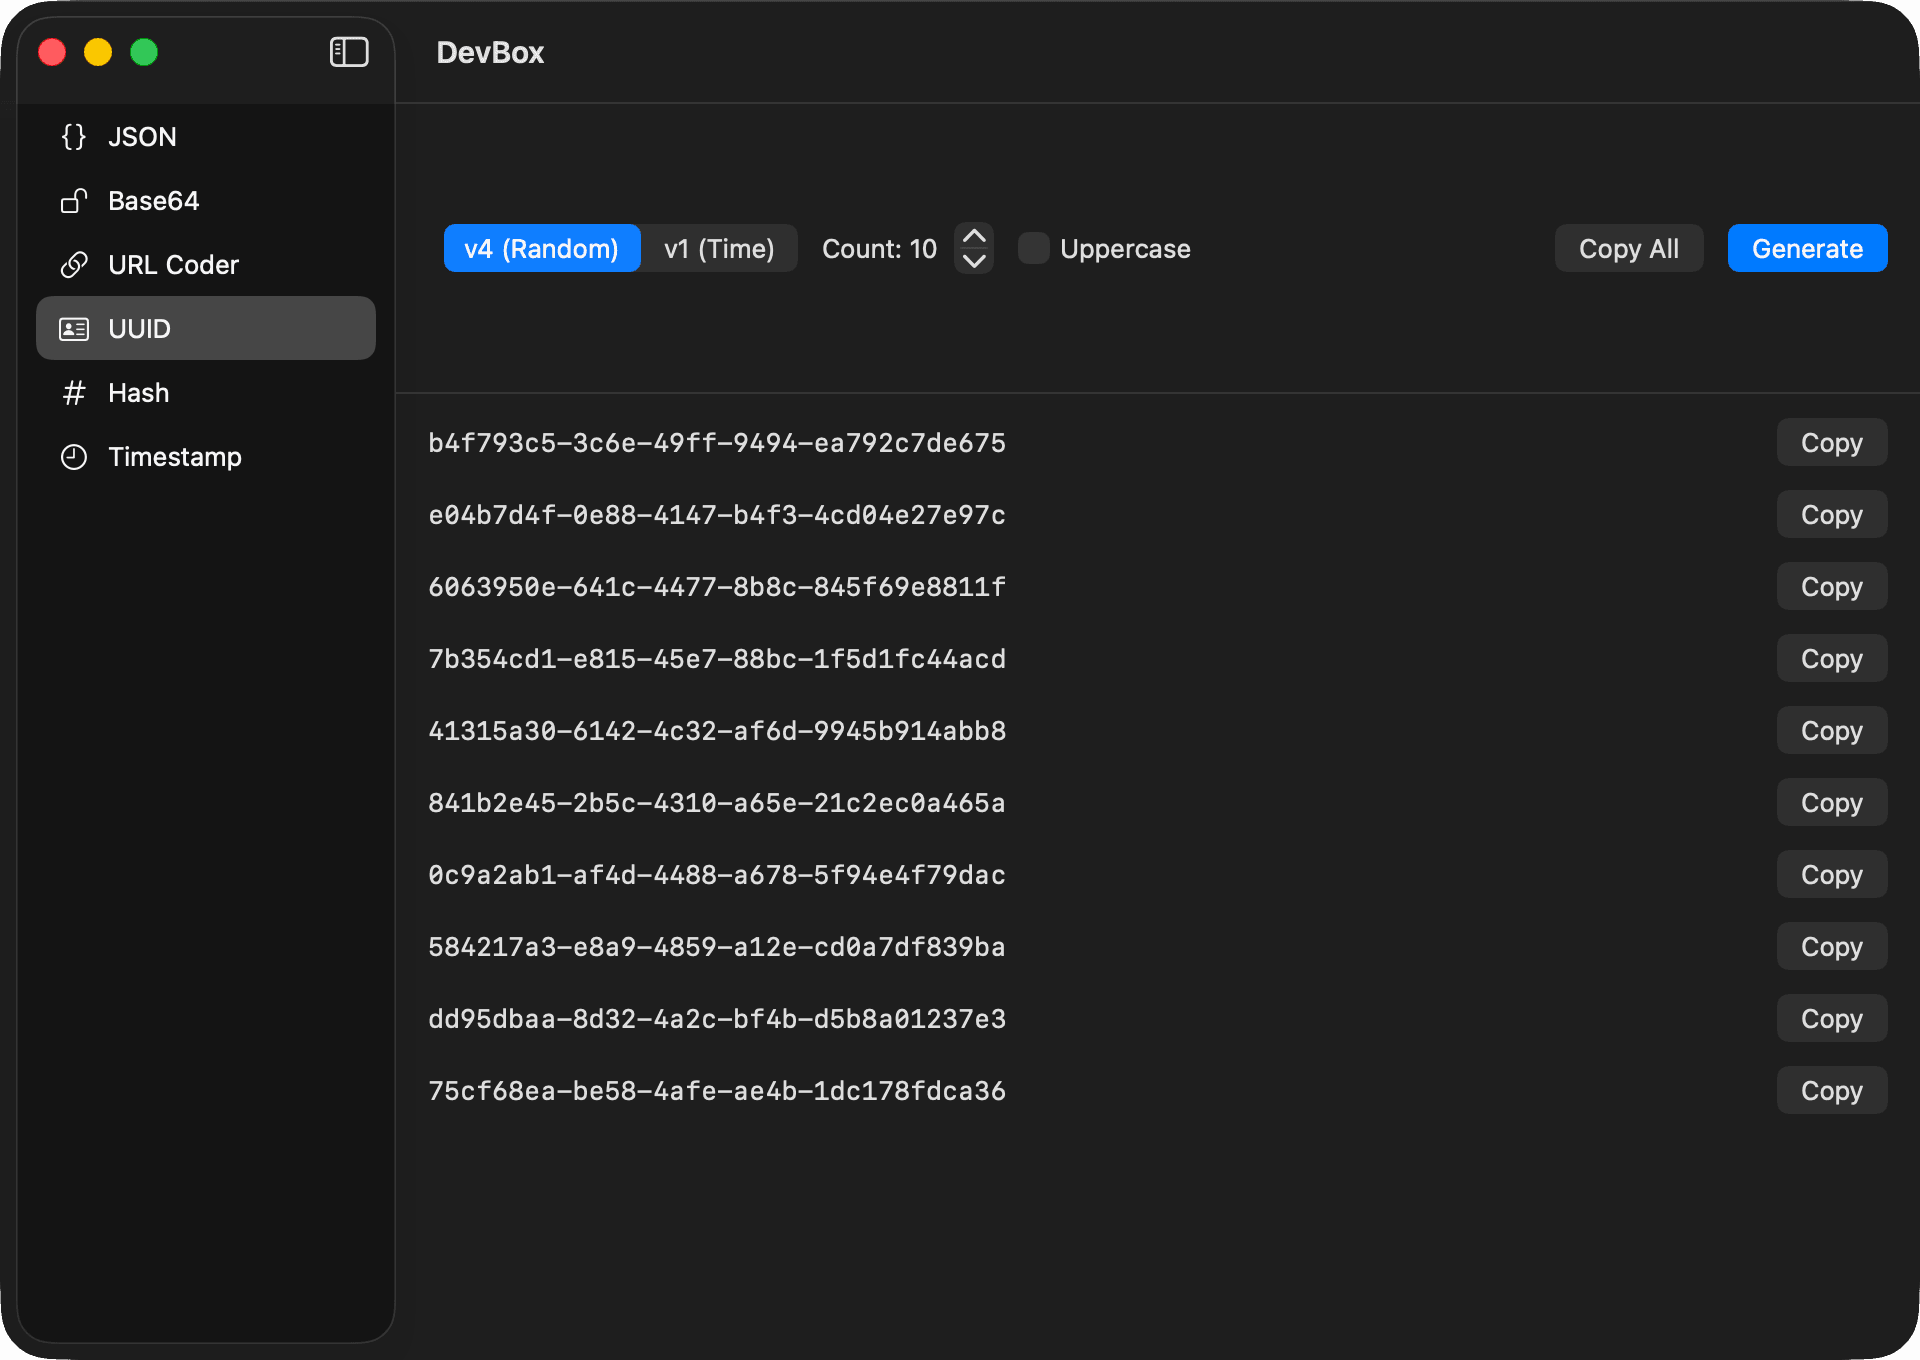Select UUID text e04b7d4f-0e88-4147-b4f3-4cd04e27e97c
Screen dimensions: 1920x1360
click(717, 515)
